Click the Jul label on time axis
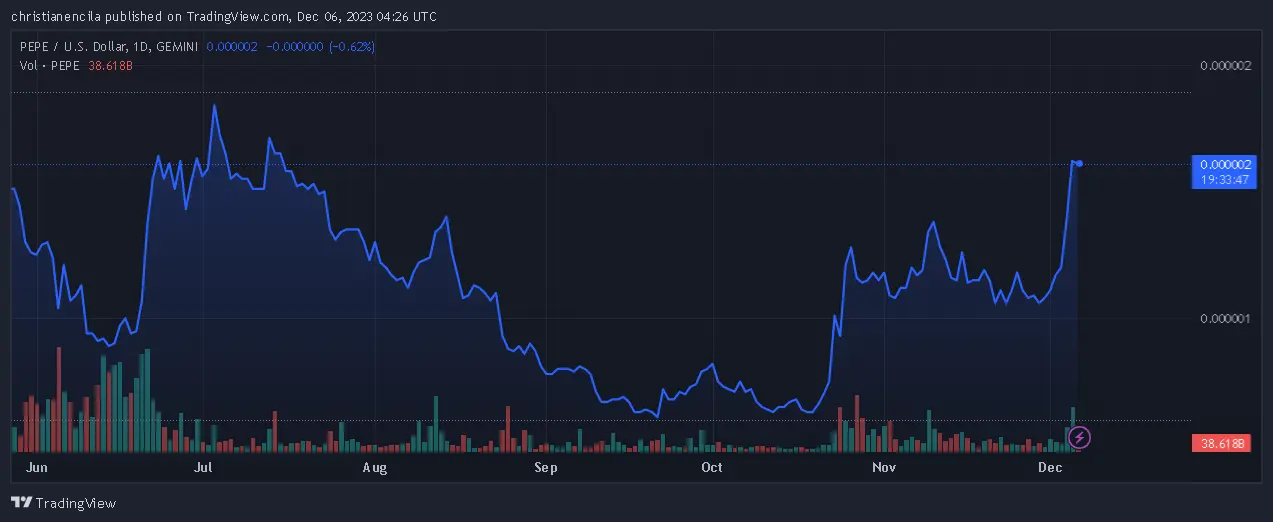1273x522 pixels. point(203,467)
